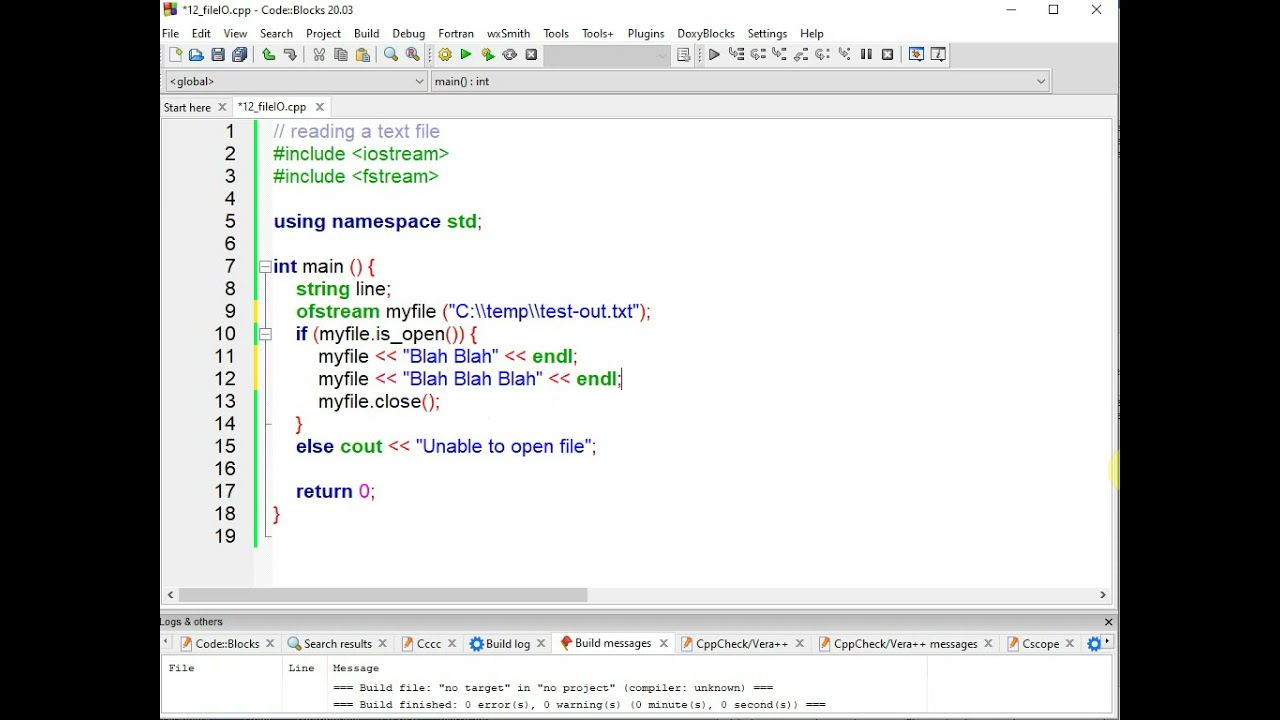This screenshot has width=1280, height=720.
Task: Close the Logs & others panel
Action: tap(1108, 622)
